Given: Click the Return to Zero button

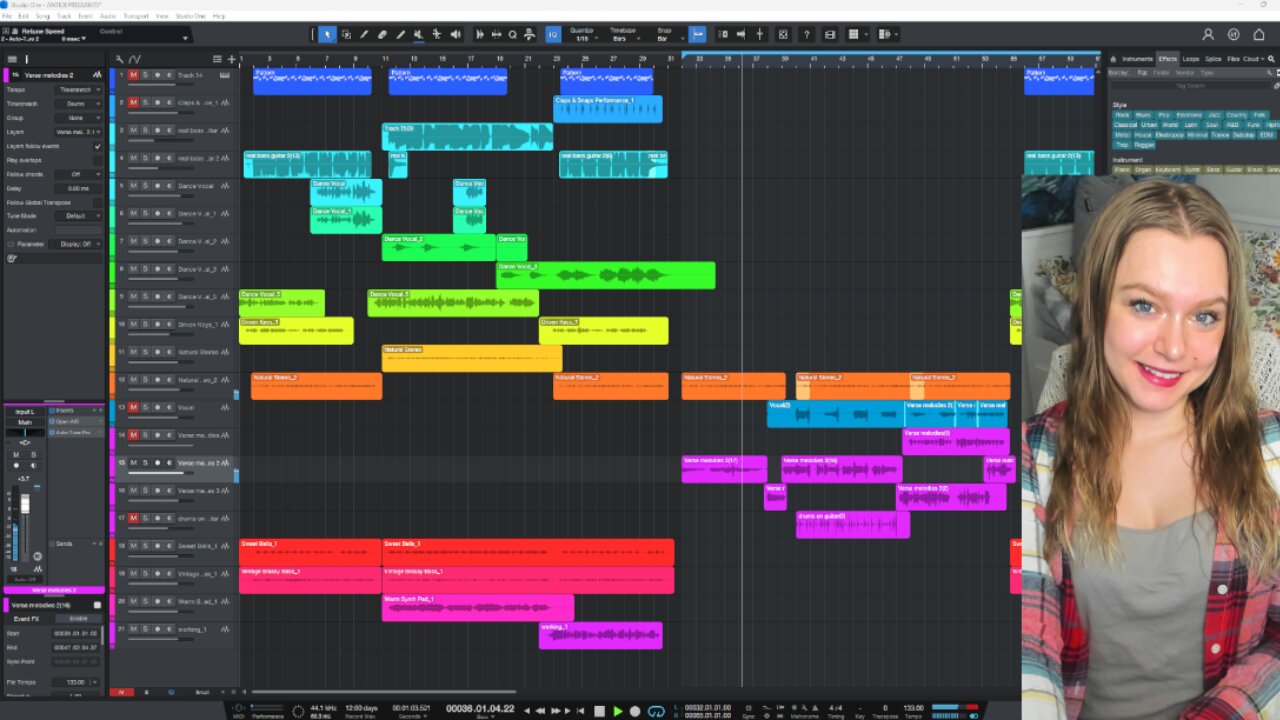Looking at the screenshot, I should point(580,711).
